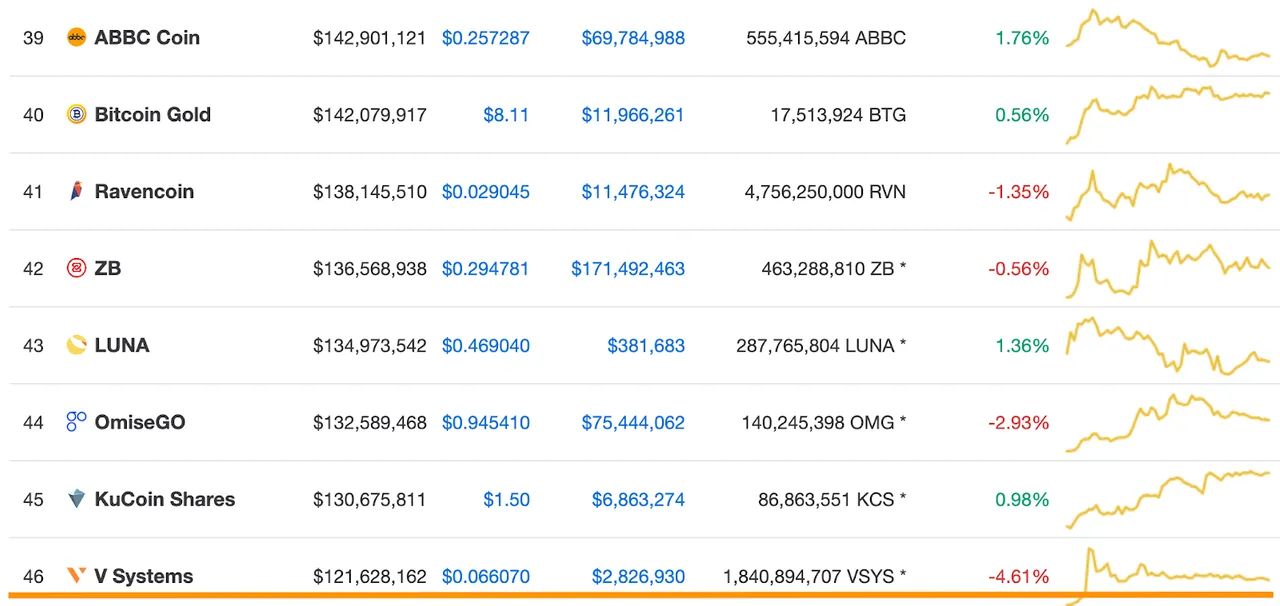This screenshot has width=1280, height=606.
Task: Click LUNA price $0.469040
Action: (486, 346)
